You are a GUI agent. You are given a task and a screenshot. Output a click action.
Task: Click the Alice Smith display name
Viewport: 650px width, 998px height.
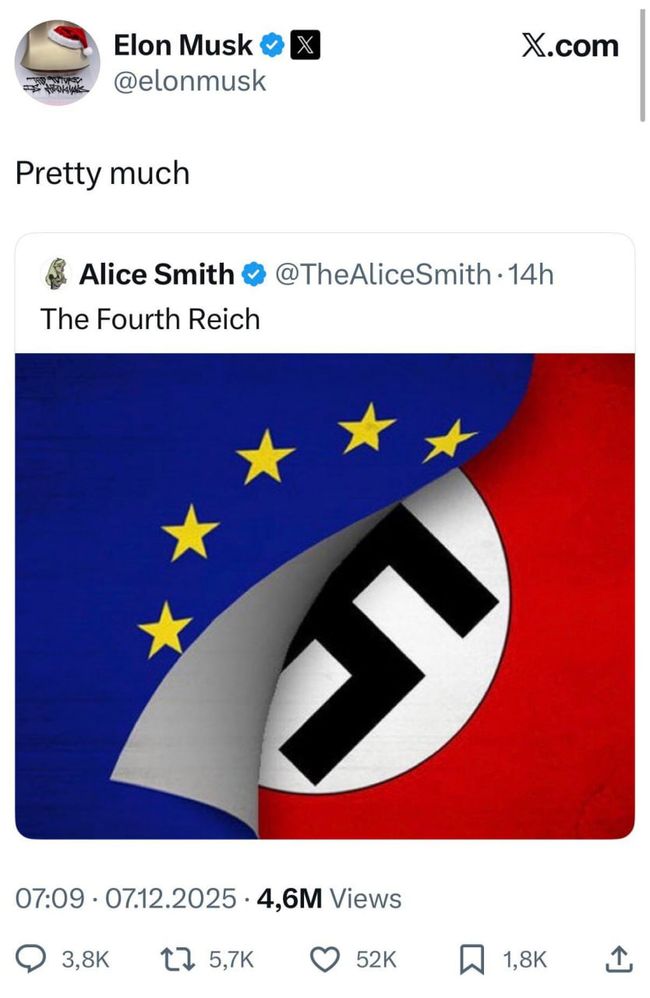[x=156, y=273]
